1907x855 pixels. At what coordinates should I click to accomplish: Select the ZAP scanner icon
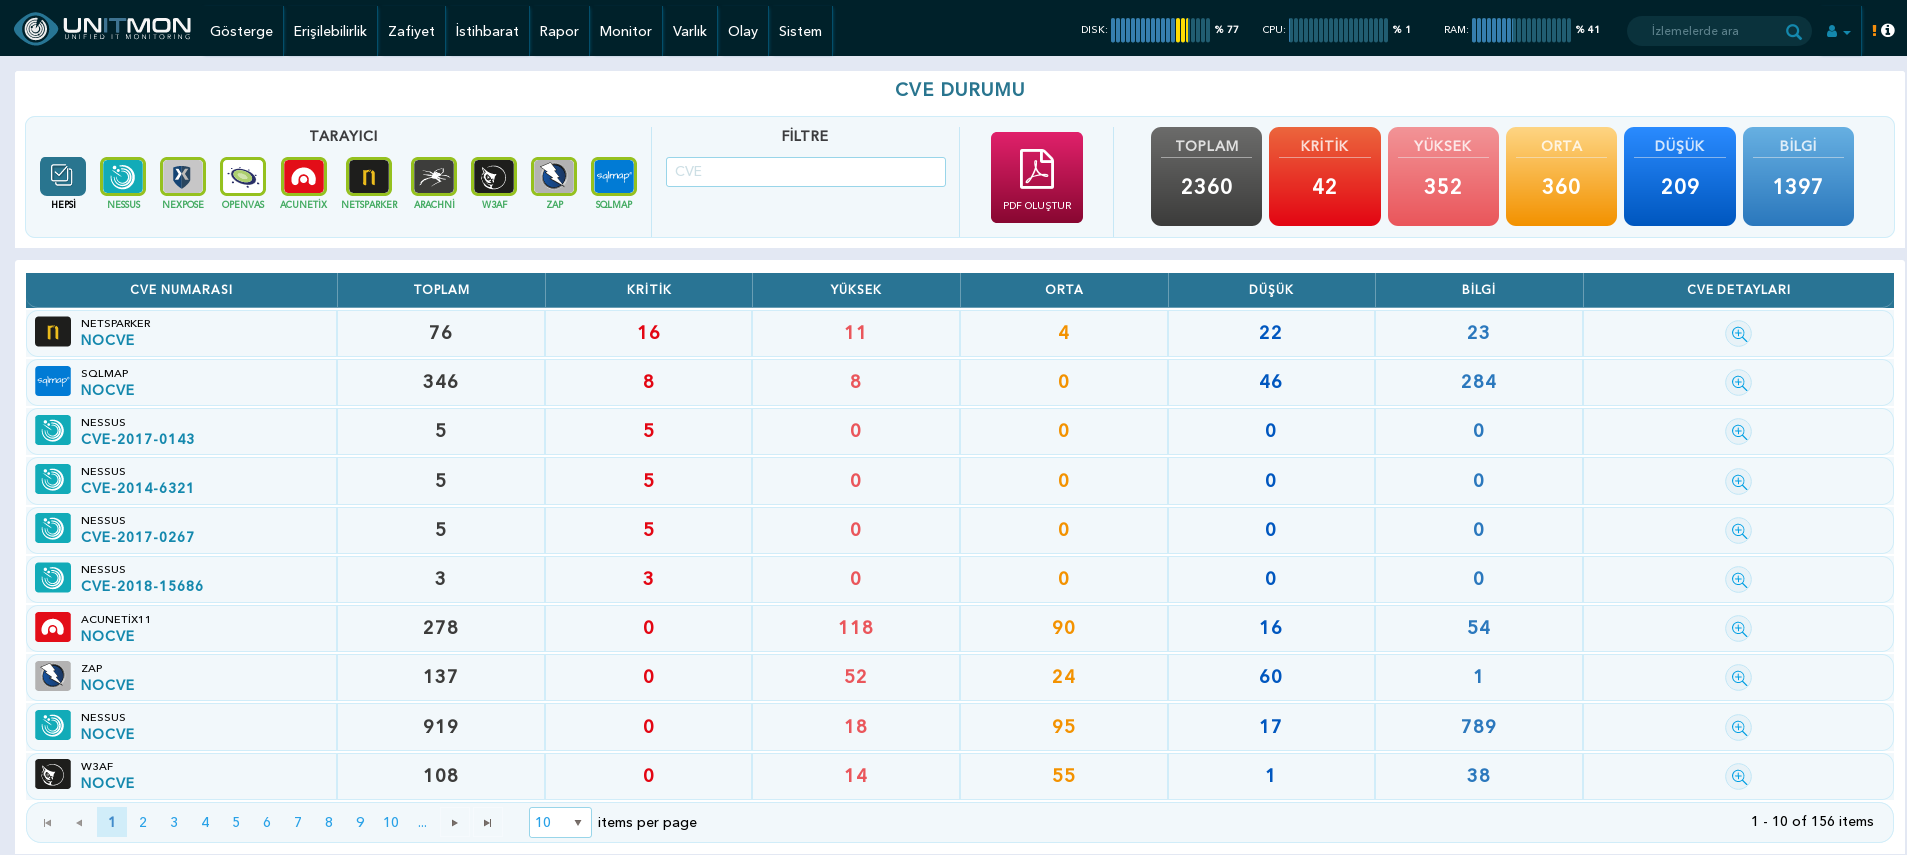coord(554,177)
